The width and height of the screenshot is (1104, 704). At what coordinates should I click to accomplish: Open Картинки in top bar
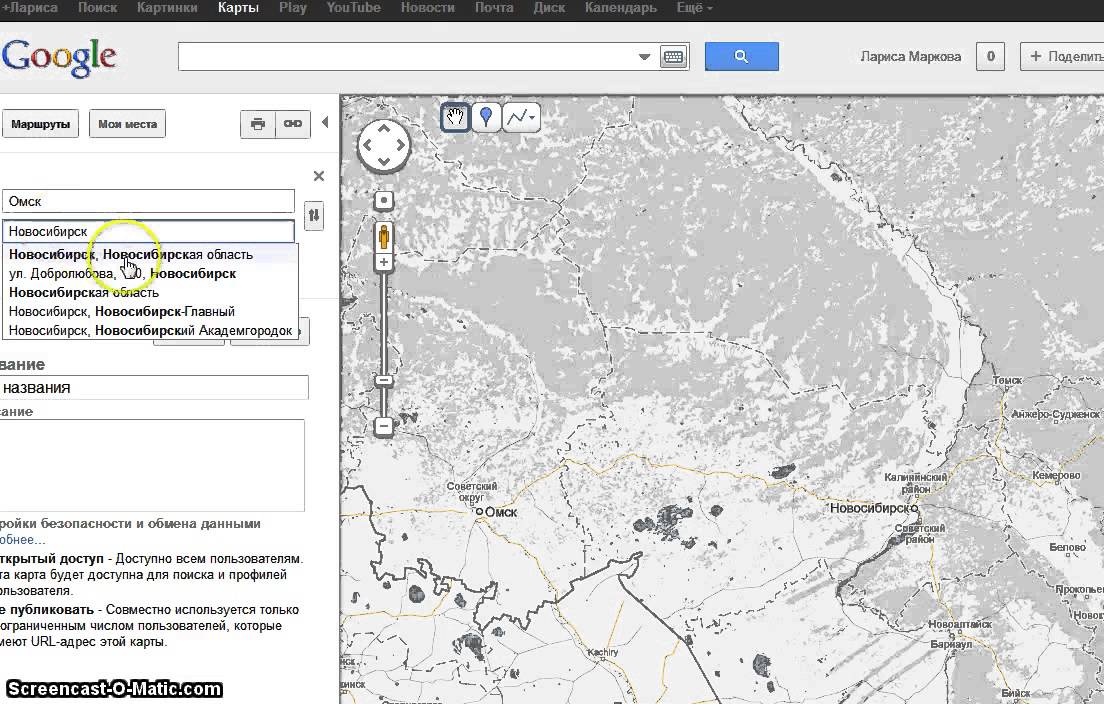tap(167, 8)
